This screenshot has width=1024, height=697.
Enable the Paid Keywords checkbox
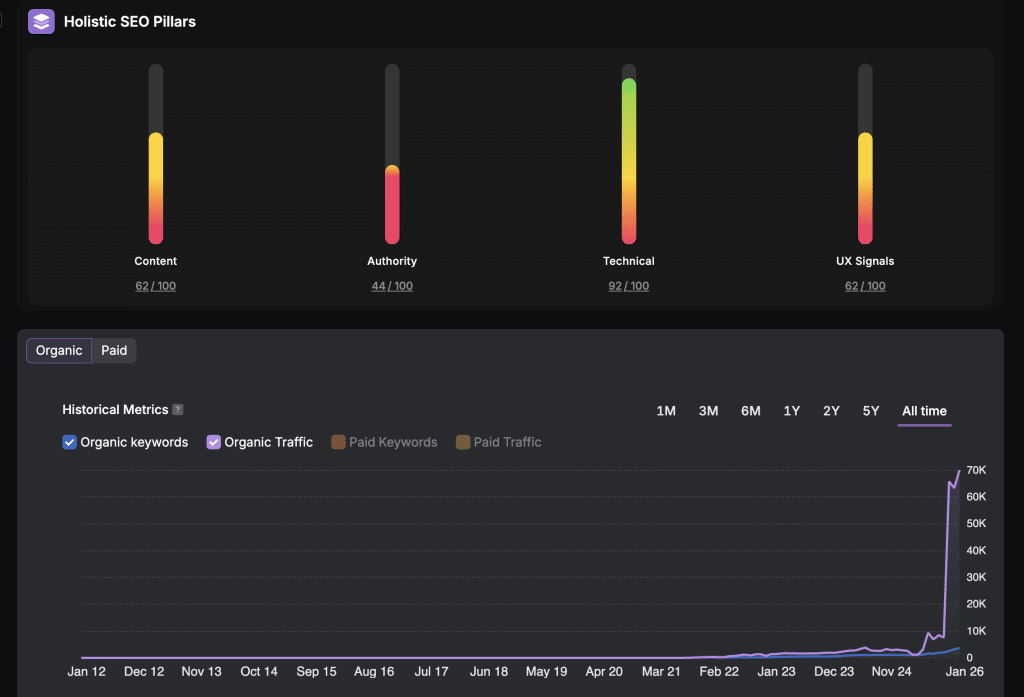[x=337, y=441]
